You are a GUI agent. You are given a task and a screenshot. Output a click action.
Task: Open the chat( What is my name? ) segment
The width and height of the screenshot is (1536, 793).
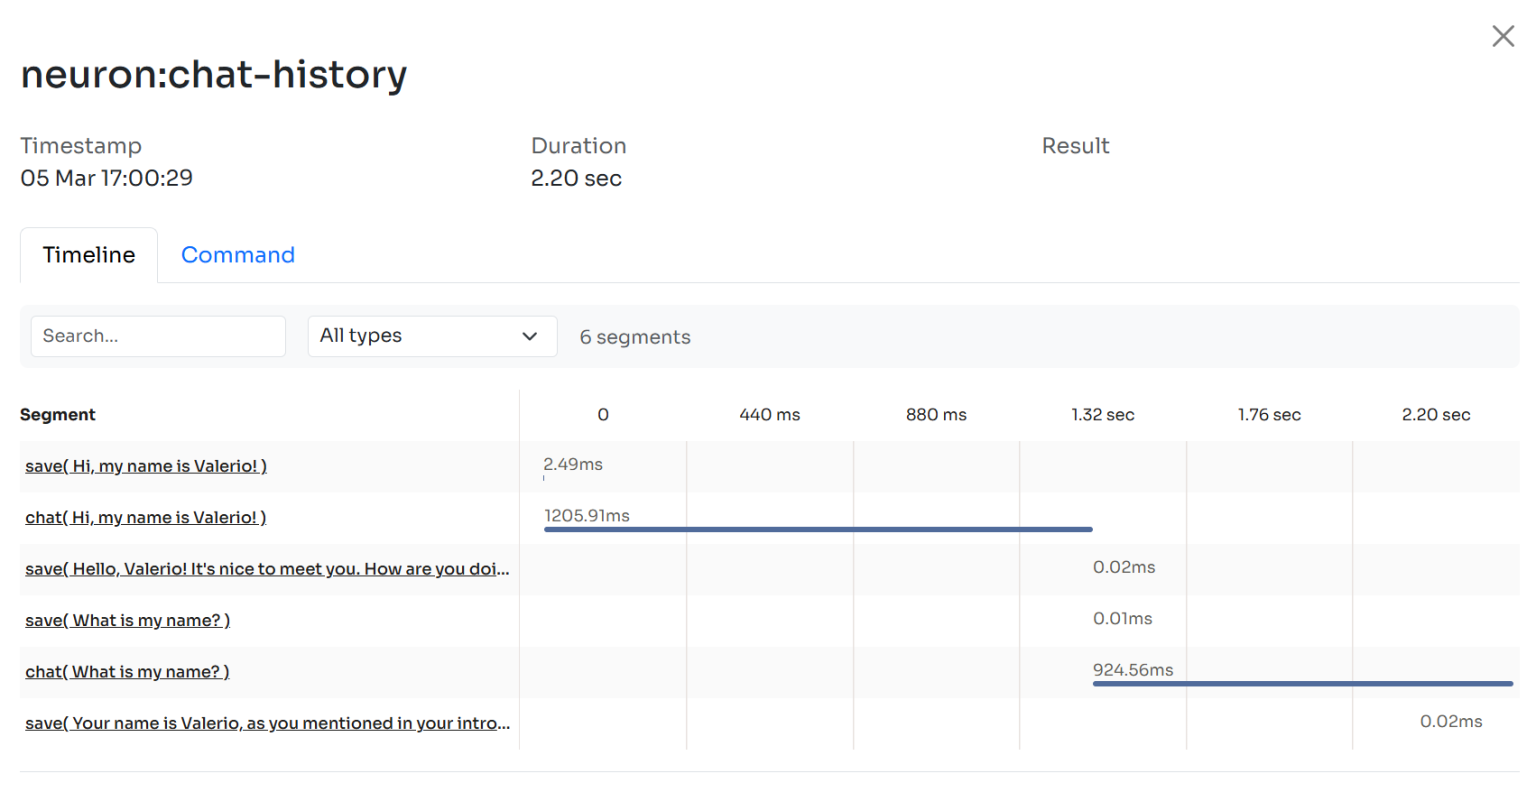point(128,672)
